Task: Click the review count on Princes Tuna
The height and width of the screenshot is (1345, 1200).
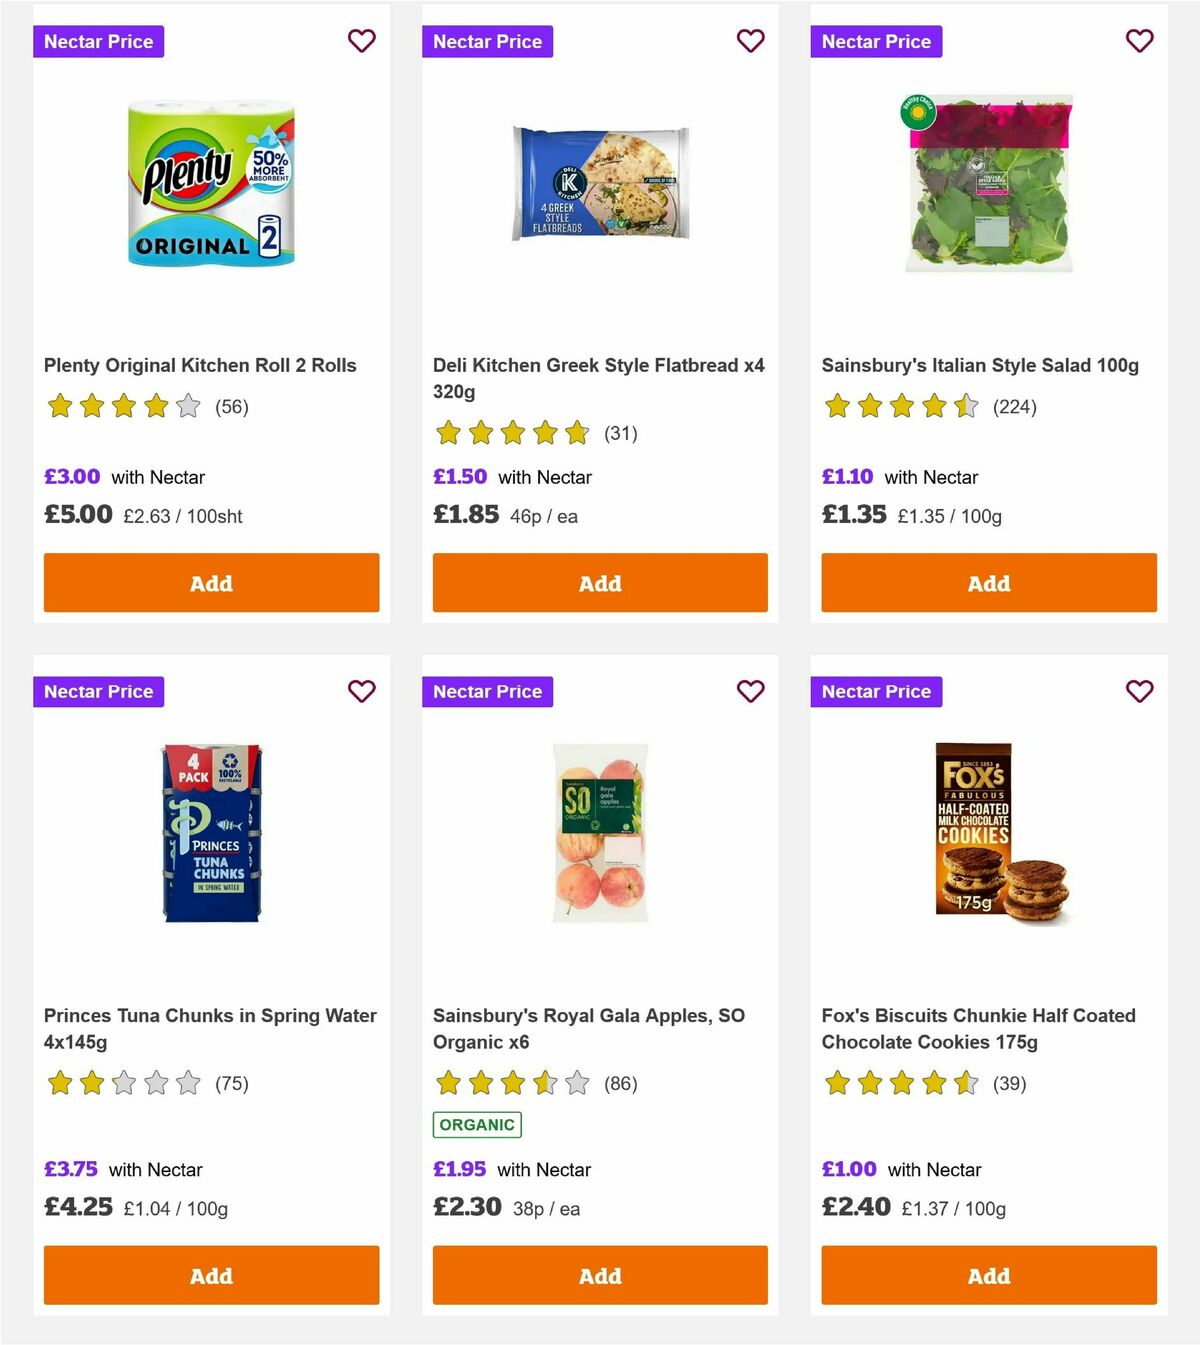Action: tap(232, 1083)
